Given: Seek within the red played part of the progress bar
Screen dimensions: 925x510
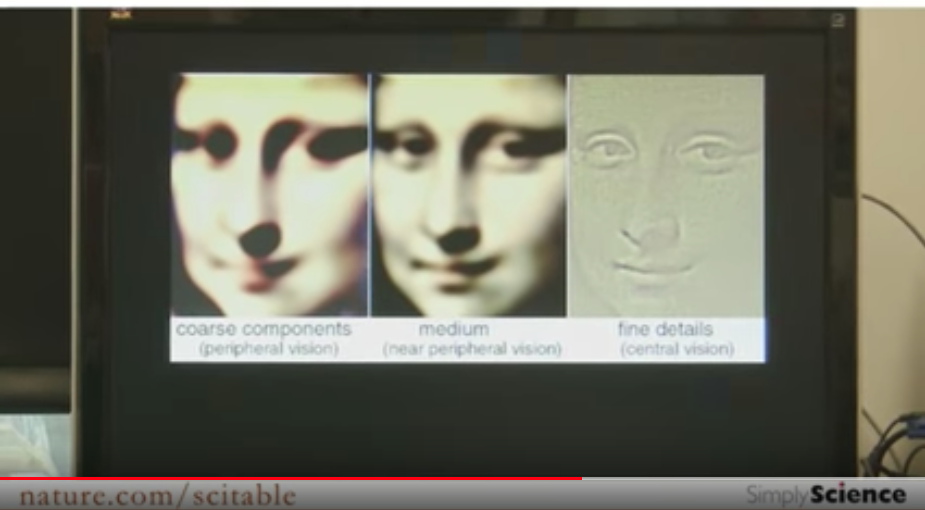Looking at the screenshot, I should tap(291, 479).
